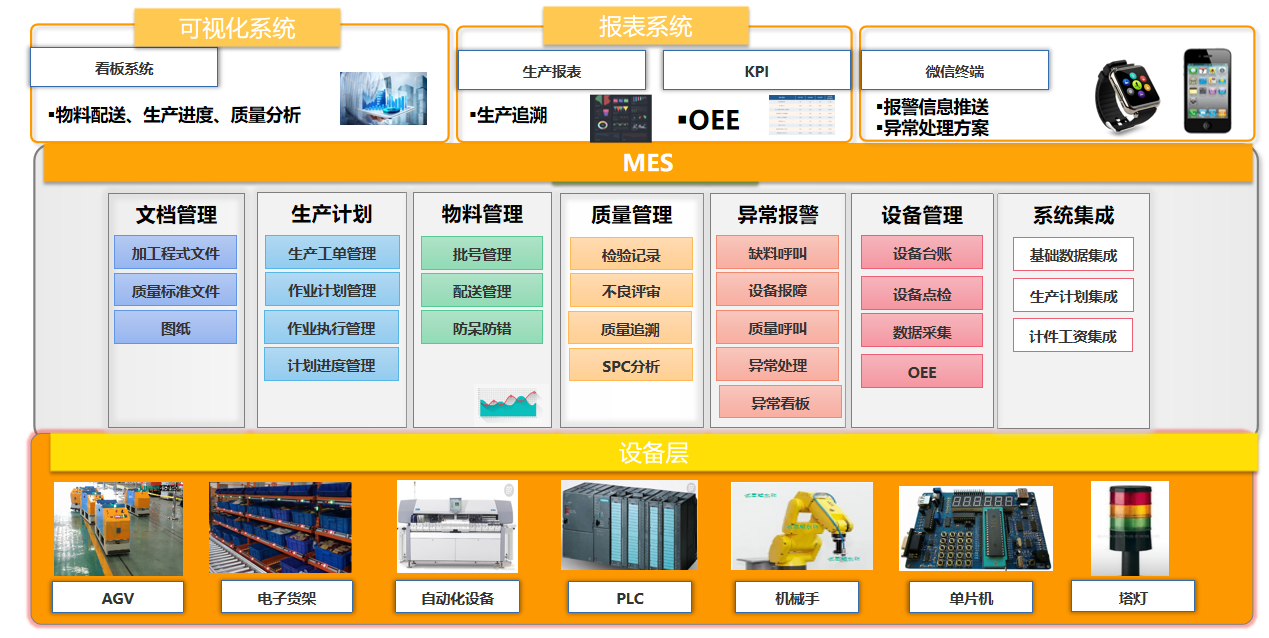1269x638 pixels.
Task: Click the 文档管理 column heading
Action: pyautogui.click(x=176, y=214)
